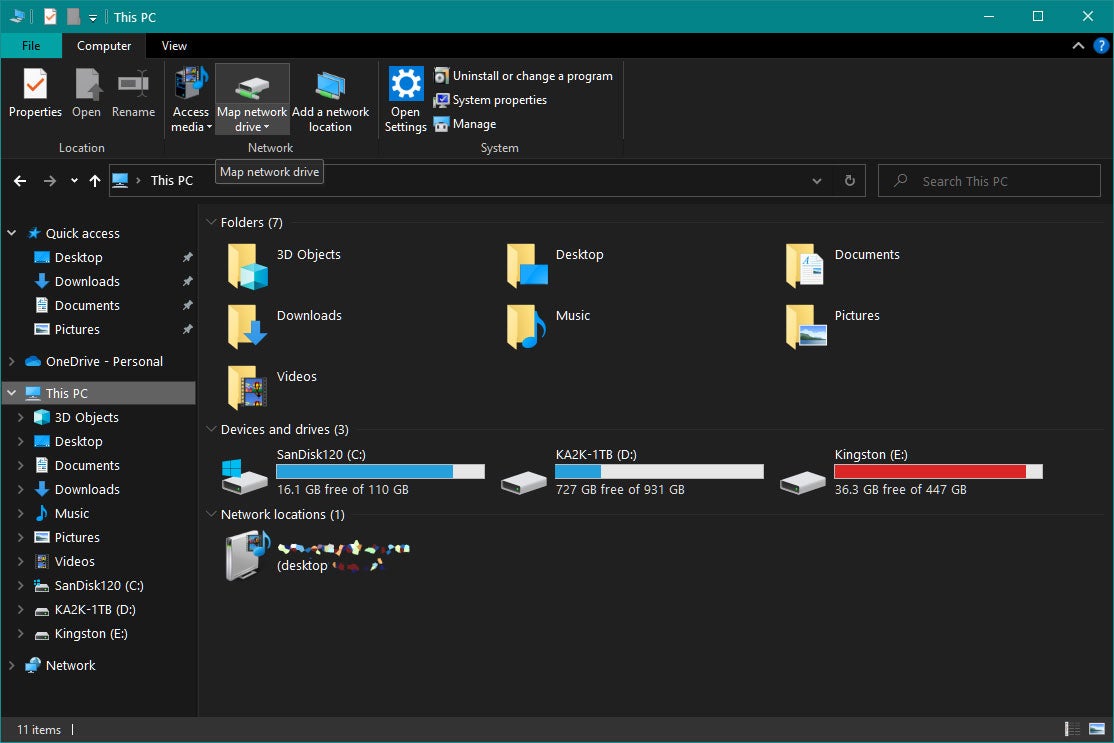Switch to Details view in status bar
The width and height of the screenshot is (1114, 743).
[x=1072, y=730]
